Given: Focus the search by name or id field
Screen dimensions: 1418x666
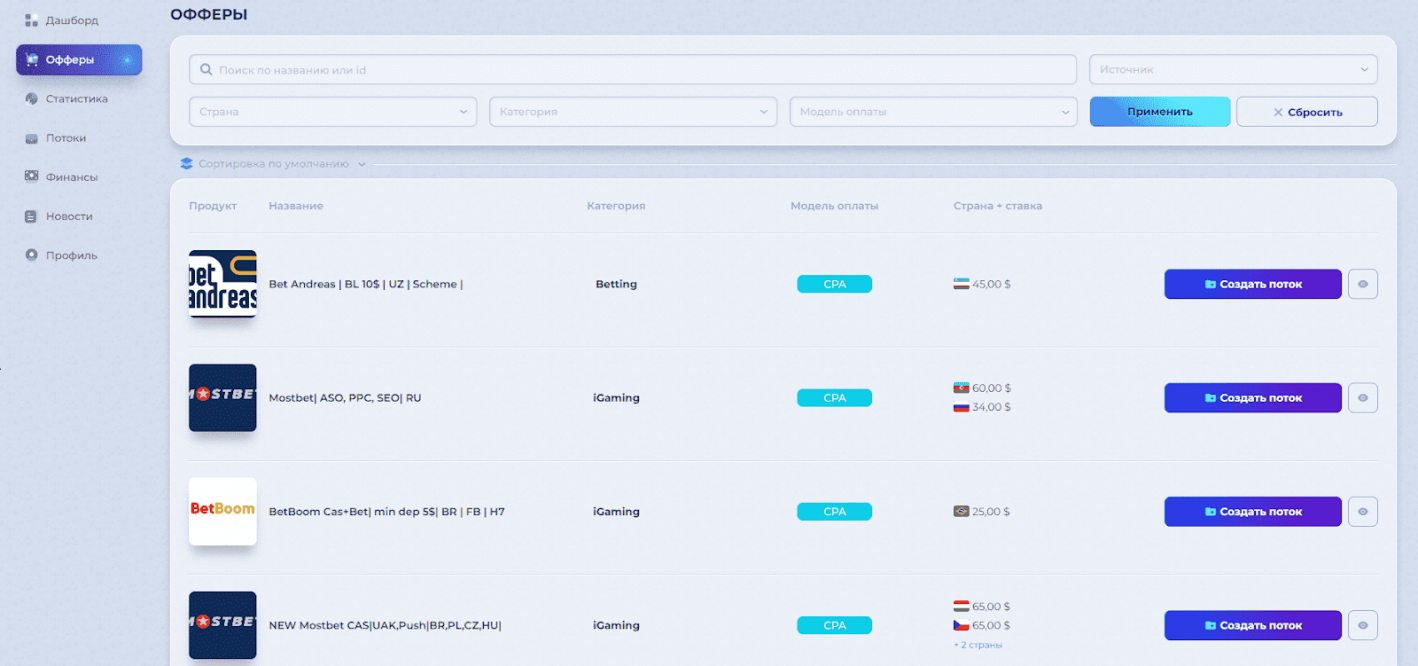Looking at the screenshot, I should click(633, 70).
